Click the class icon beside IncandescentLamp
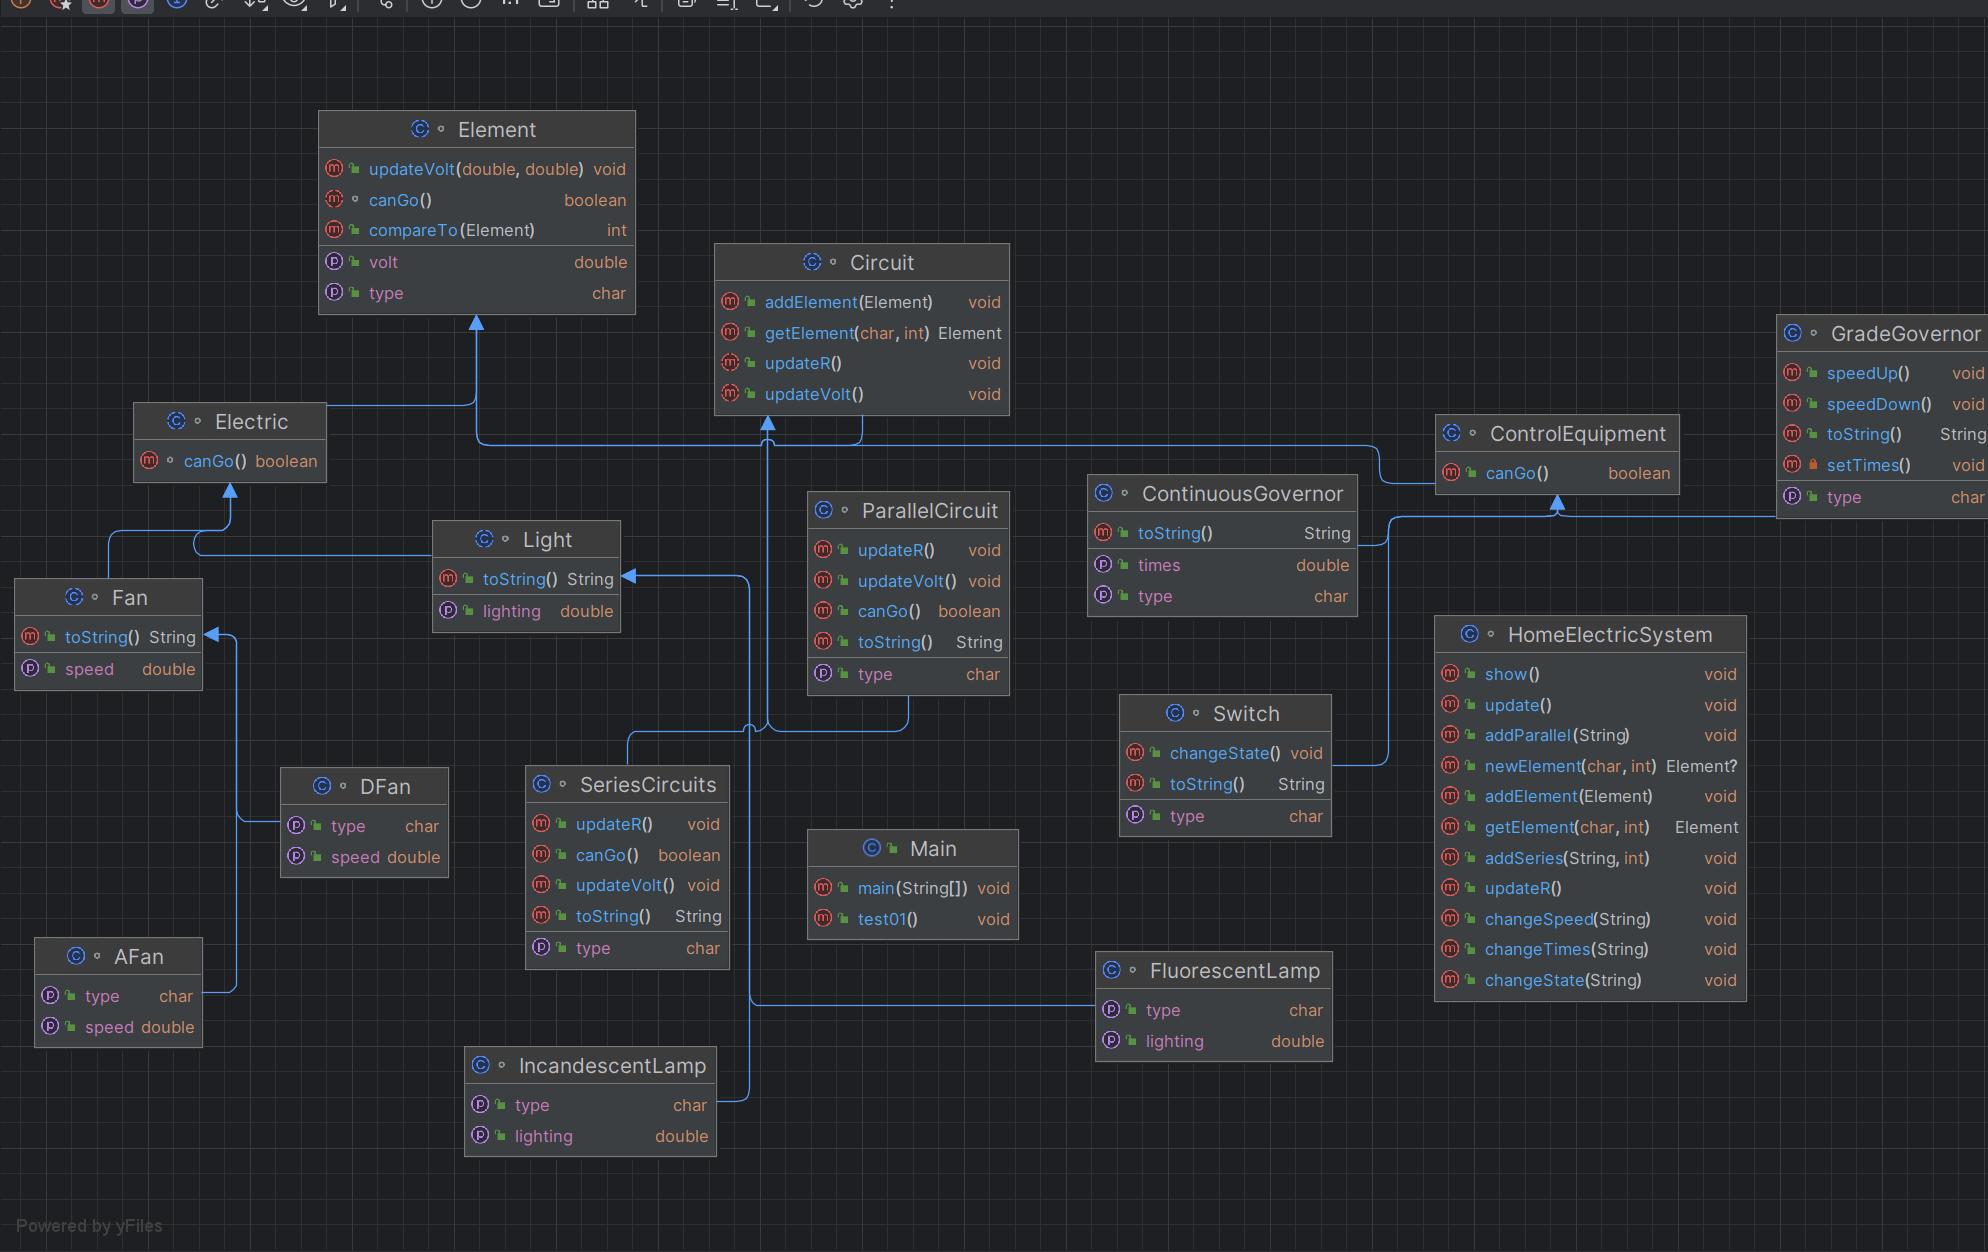Screen dimensions: 1988x1252 coord(481,1065)
